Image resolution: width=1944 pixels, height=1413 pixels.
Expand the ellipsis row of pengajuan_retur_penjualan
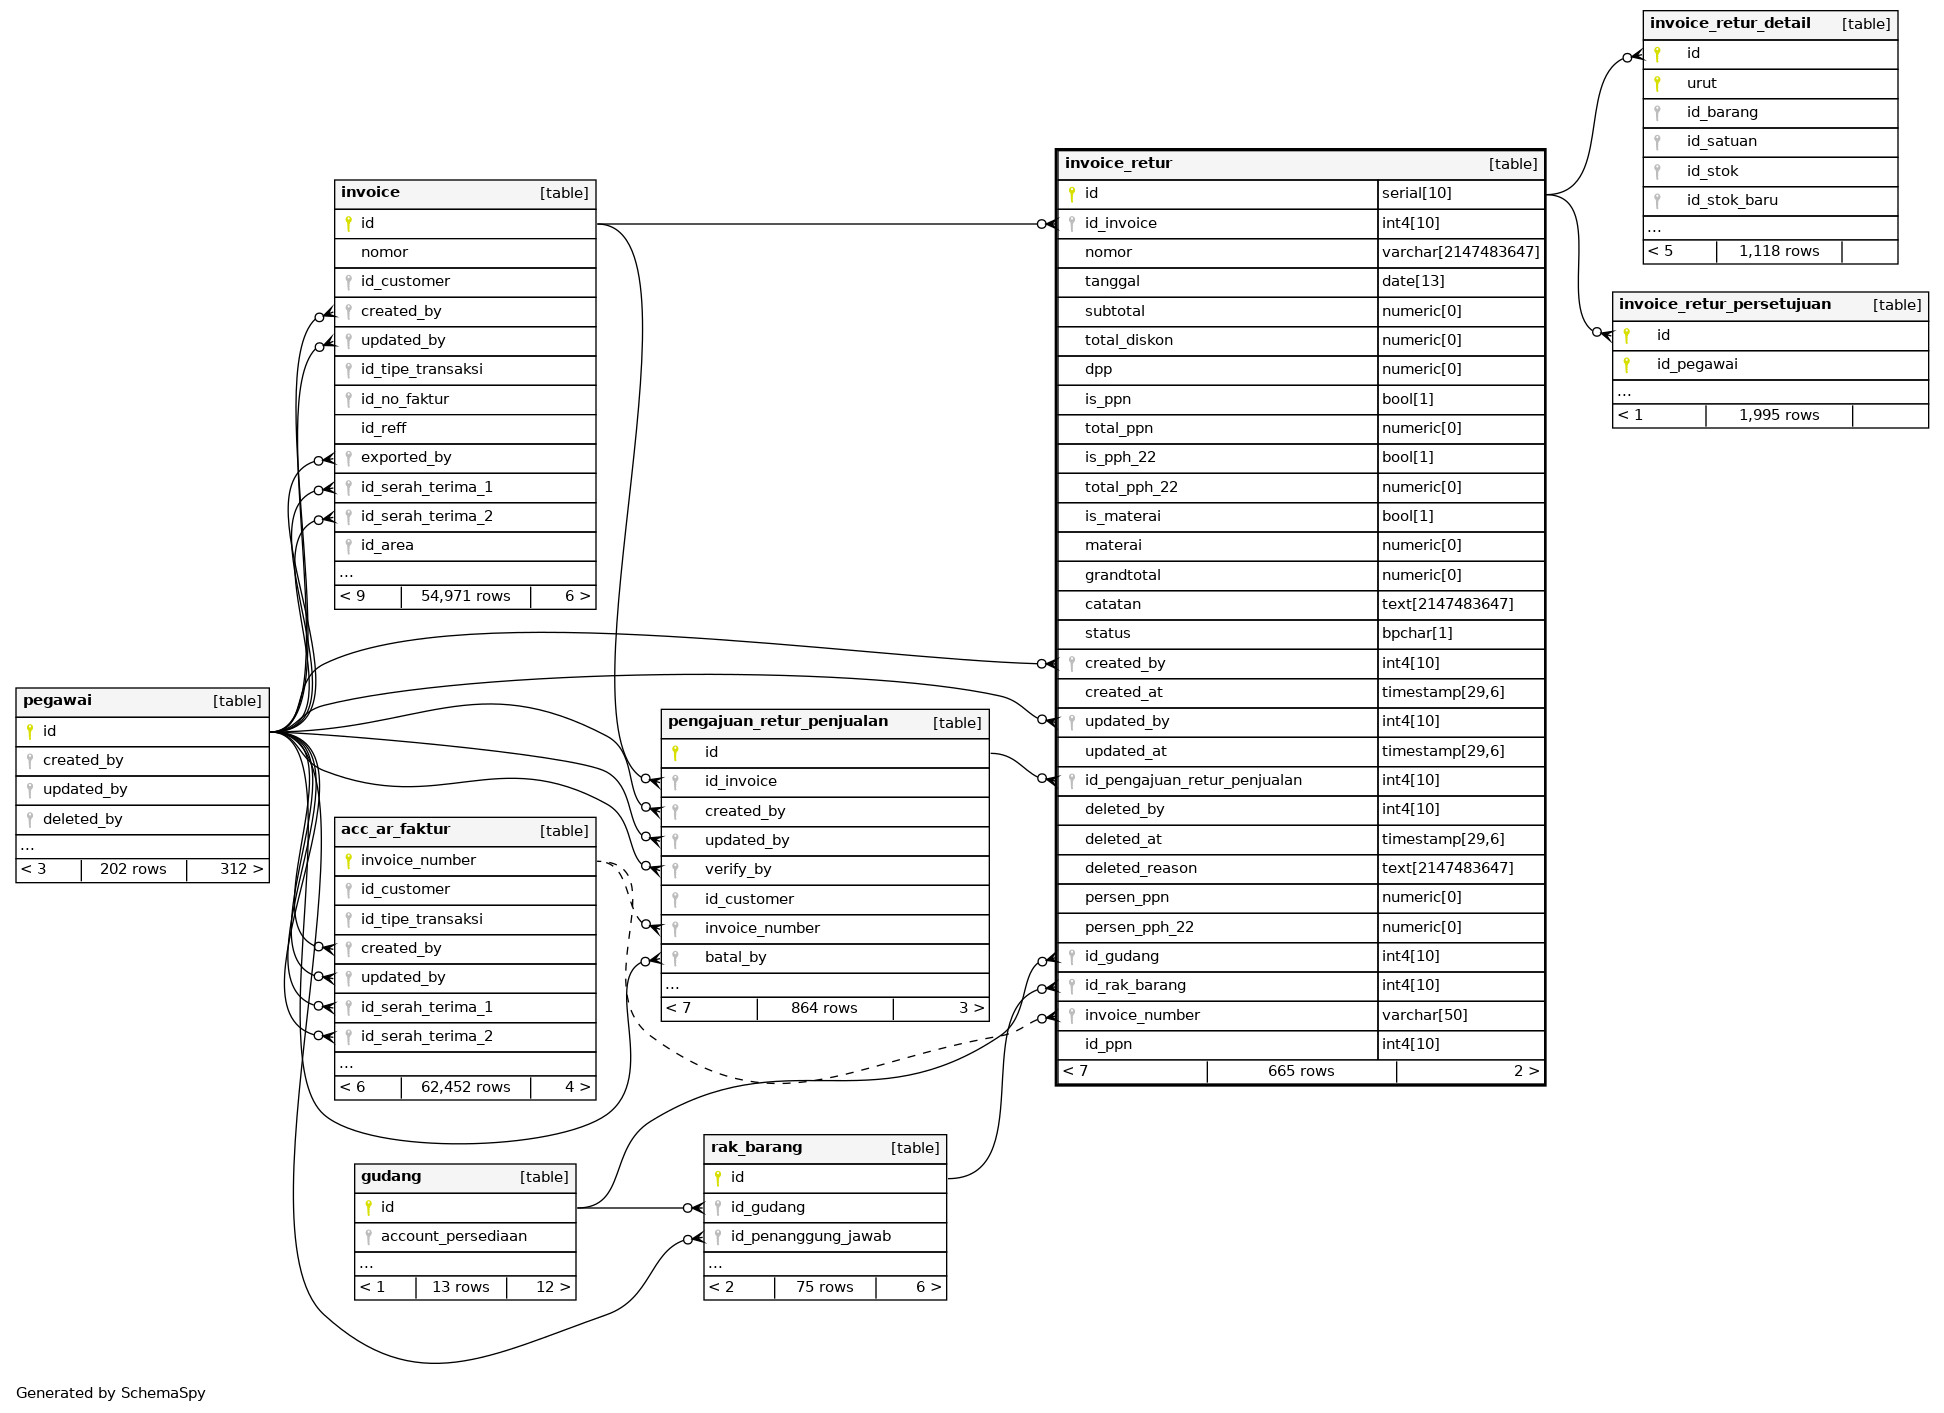pyautogui.click(x=672, y=986)
